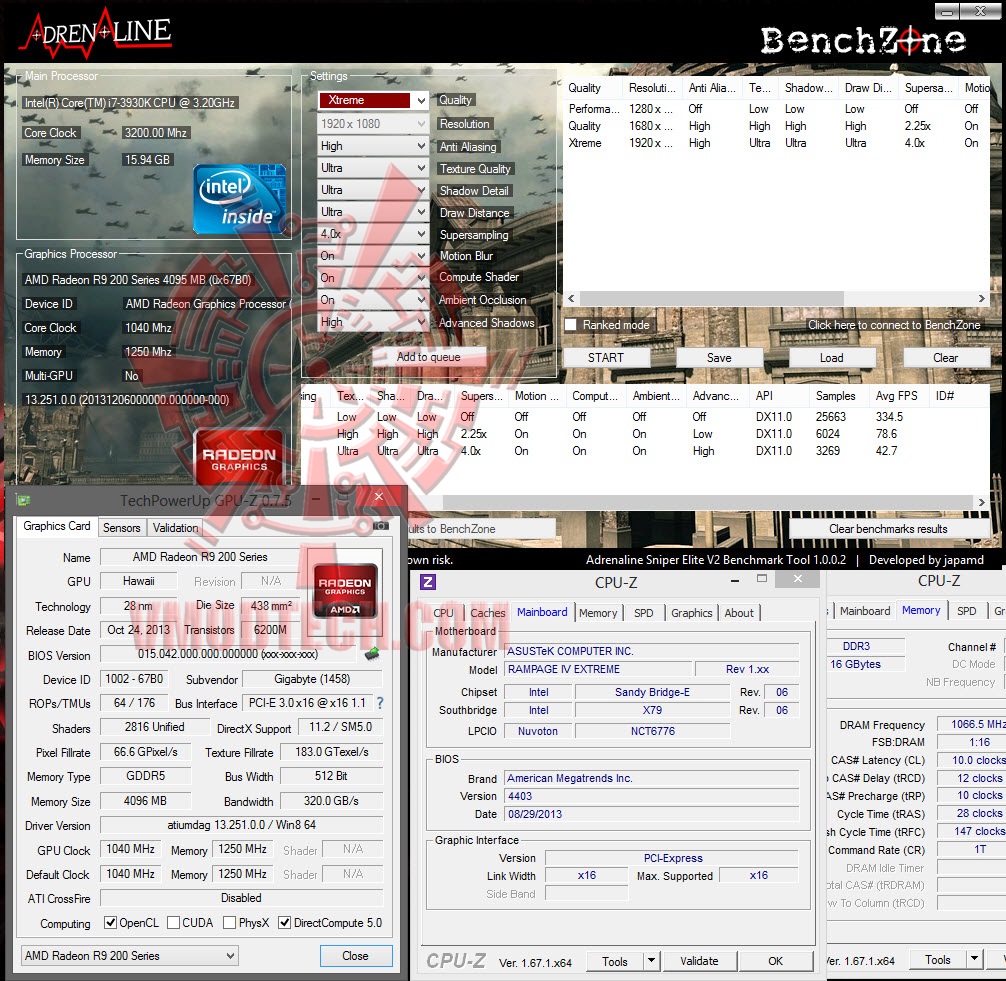
Task: Open the CPU-Z About tab
Action: click(739, 613)
